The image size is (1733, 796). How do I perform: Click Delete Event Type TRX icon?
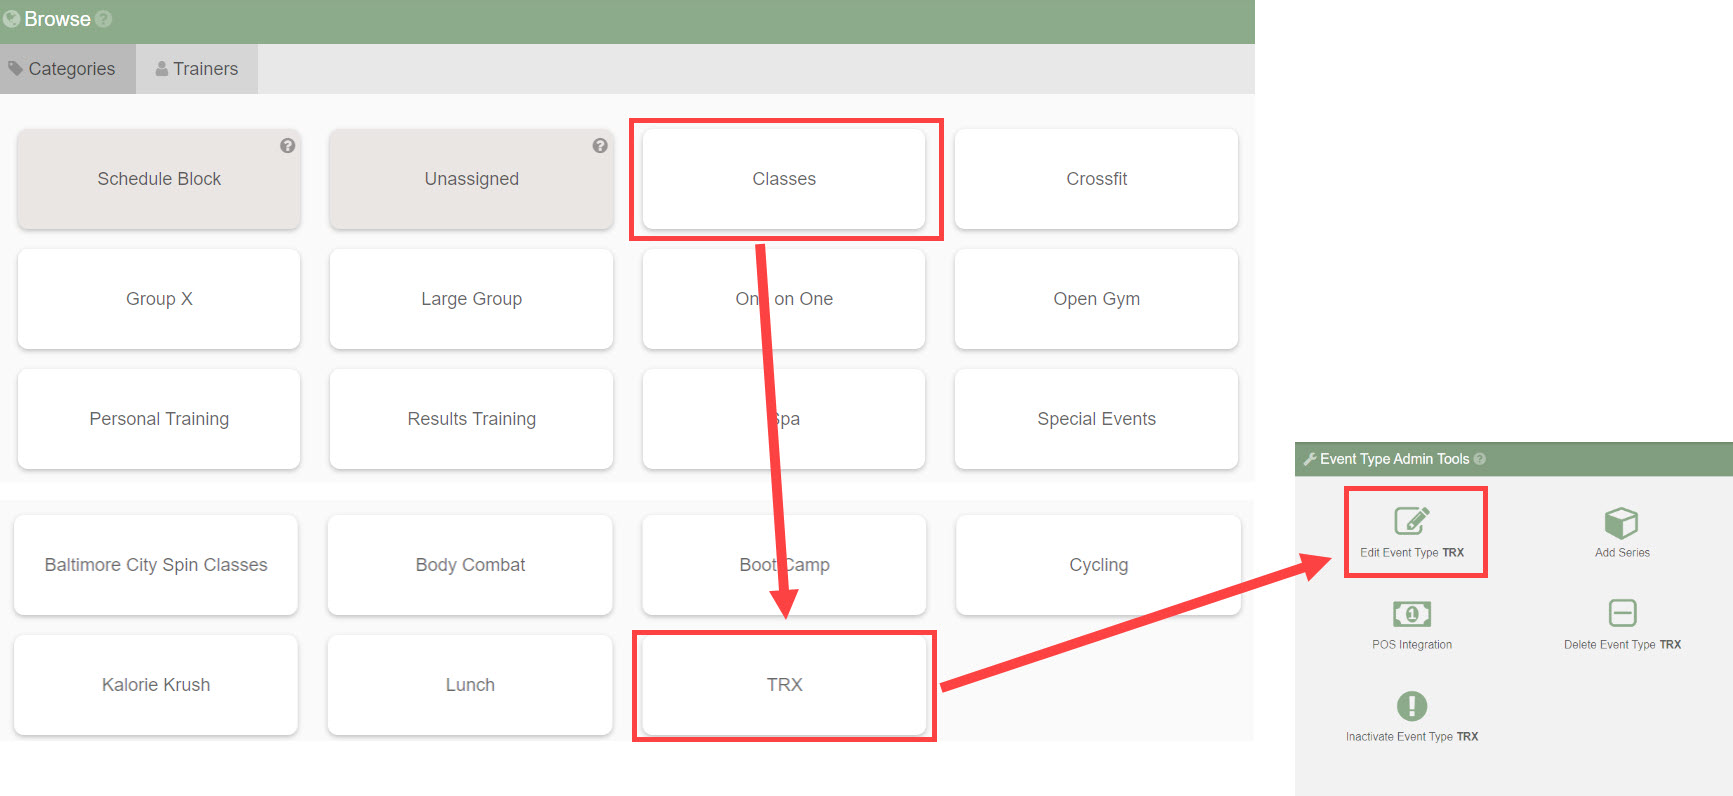[1622, 612]
